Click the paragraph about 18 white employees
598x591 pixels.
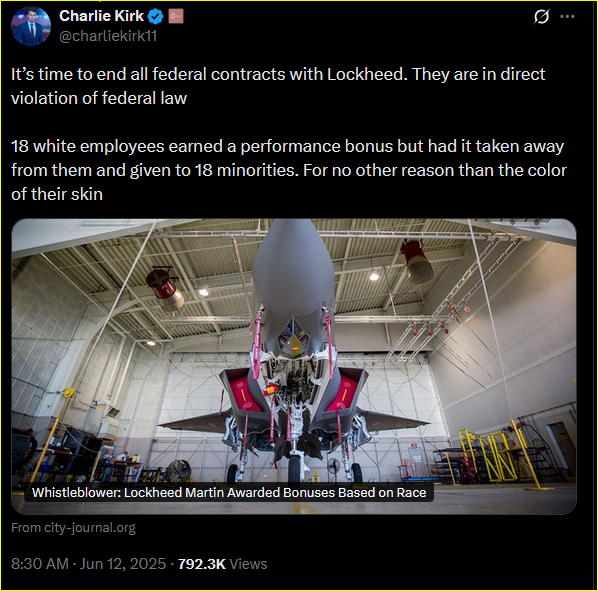coord(289,170)
